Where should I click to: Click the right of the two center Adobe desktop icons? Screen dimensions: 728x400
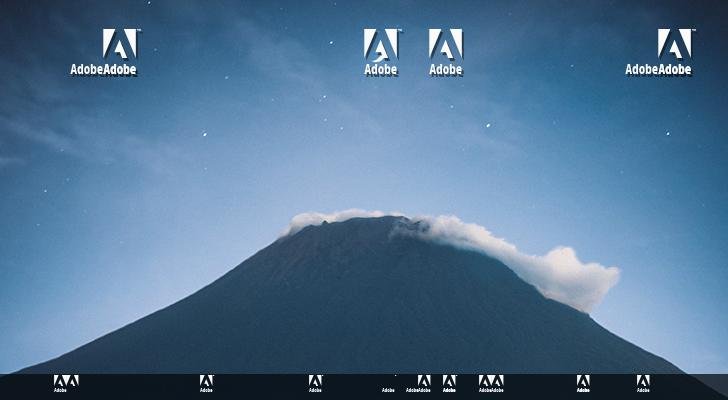point(446,44)
